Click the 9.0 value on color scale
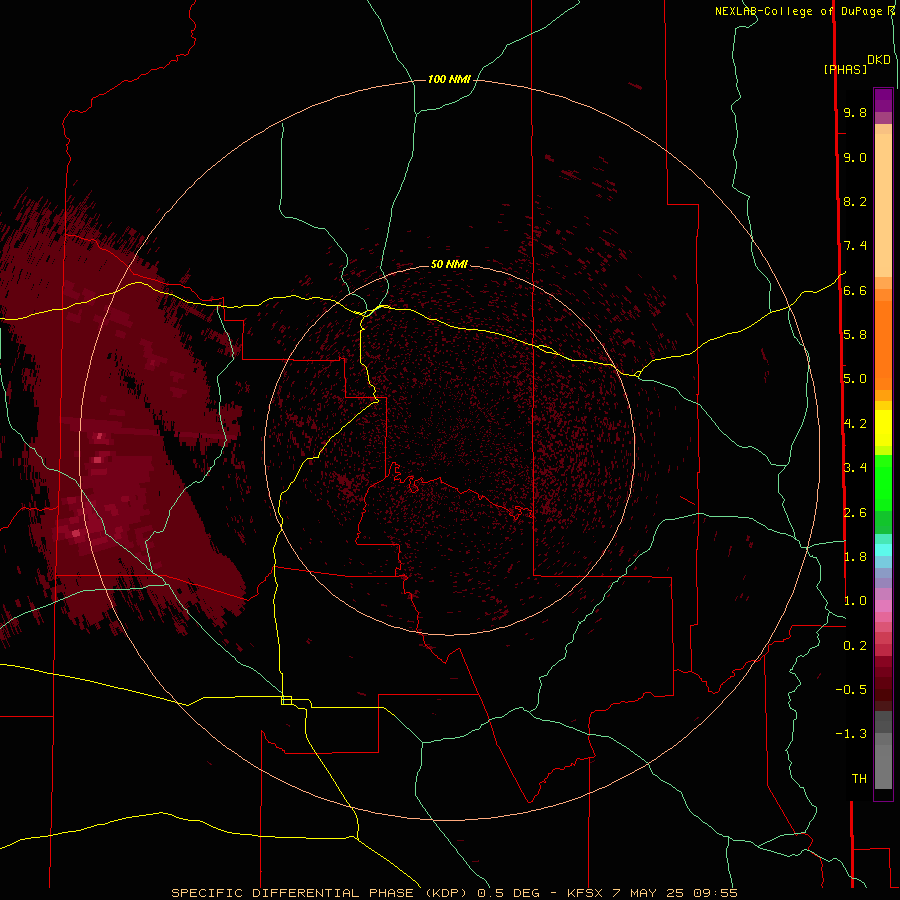 coord(855,157)
